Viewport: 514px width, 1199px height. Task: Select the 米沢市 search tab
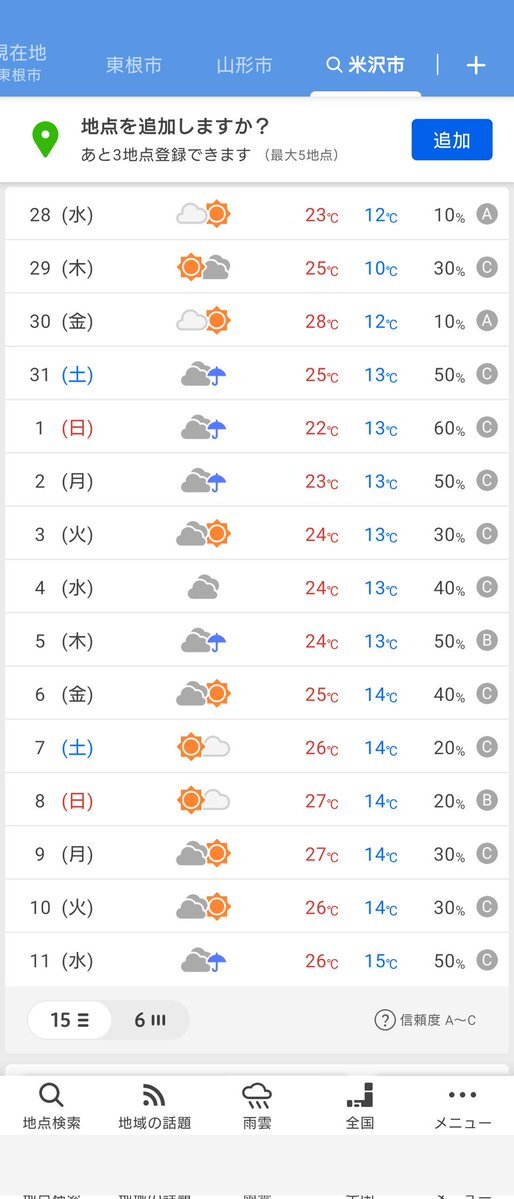point(366,65)
